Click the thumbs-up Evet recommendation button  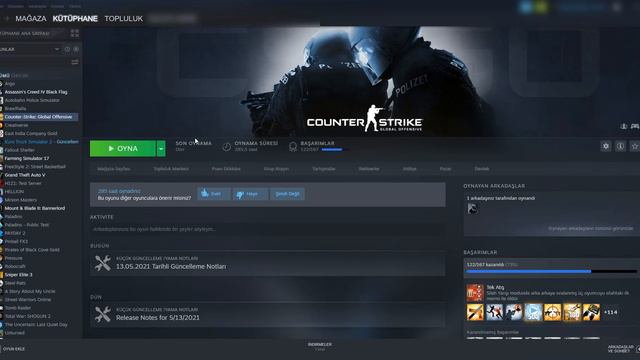tap(214, 194)
